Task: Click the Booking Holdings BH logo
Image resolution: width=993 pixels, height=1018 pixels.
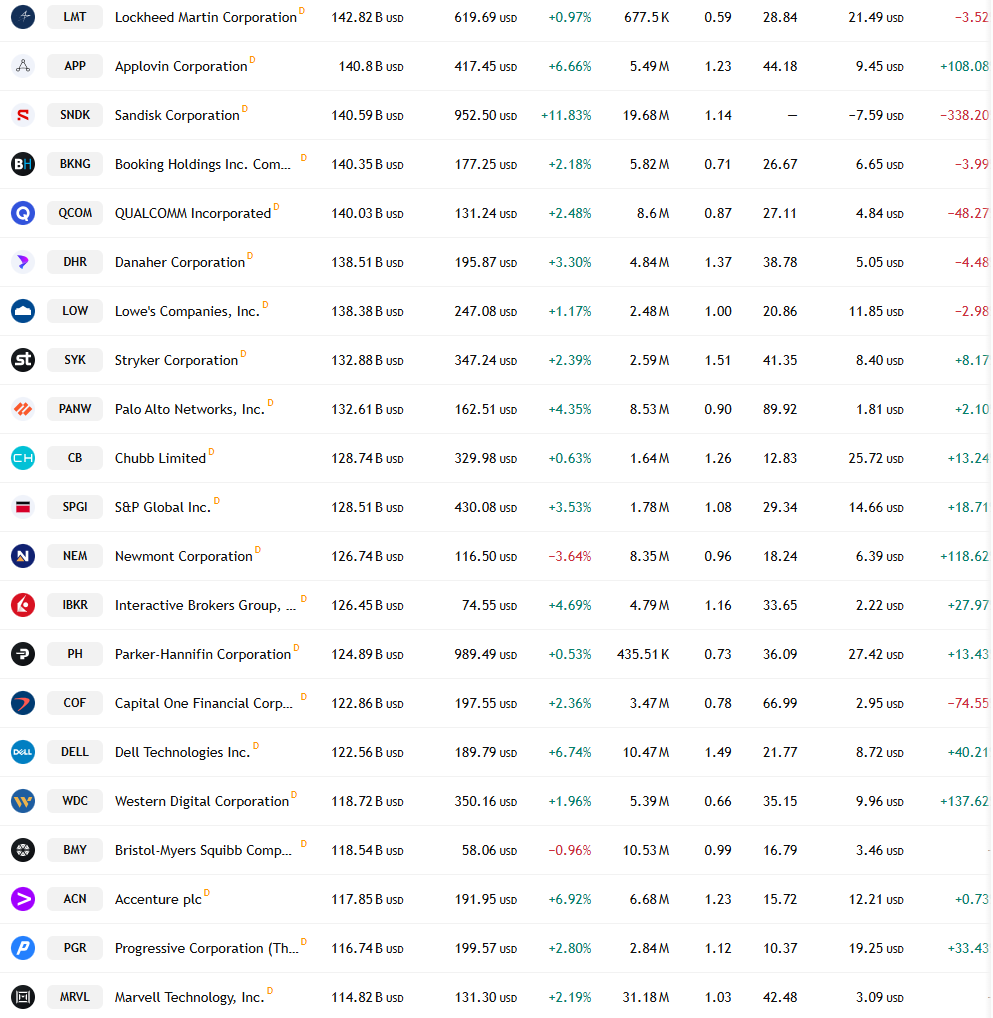Action: coord(23,164)
